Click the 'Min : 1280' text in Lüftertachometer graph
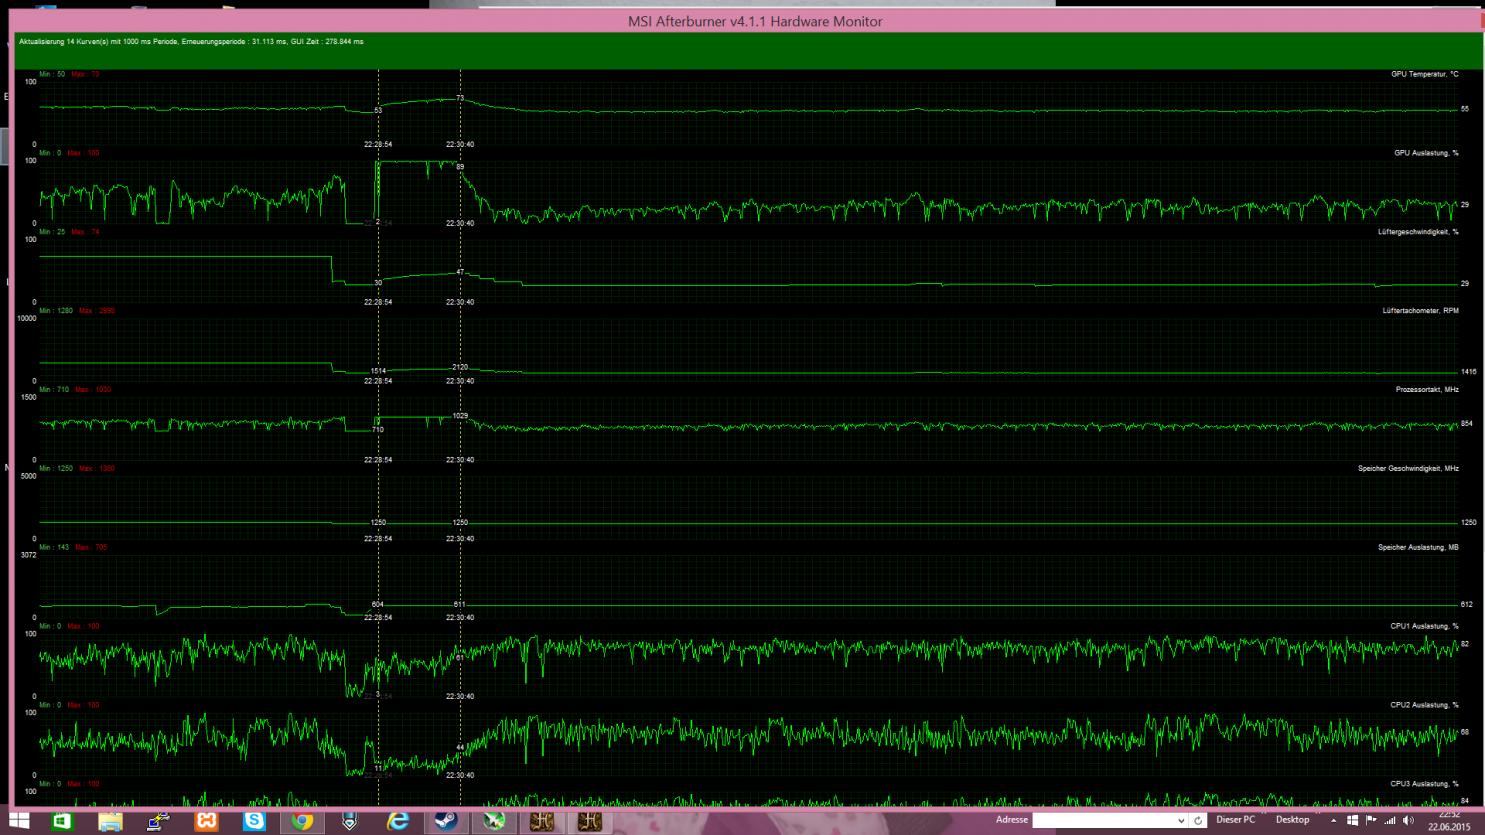This screenshot has height=835, width=1485. tap(56, 311)
